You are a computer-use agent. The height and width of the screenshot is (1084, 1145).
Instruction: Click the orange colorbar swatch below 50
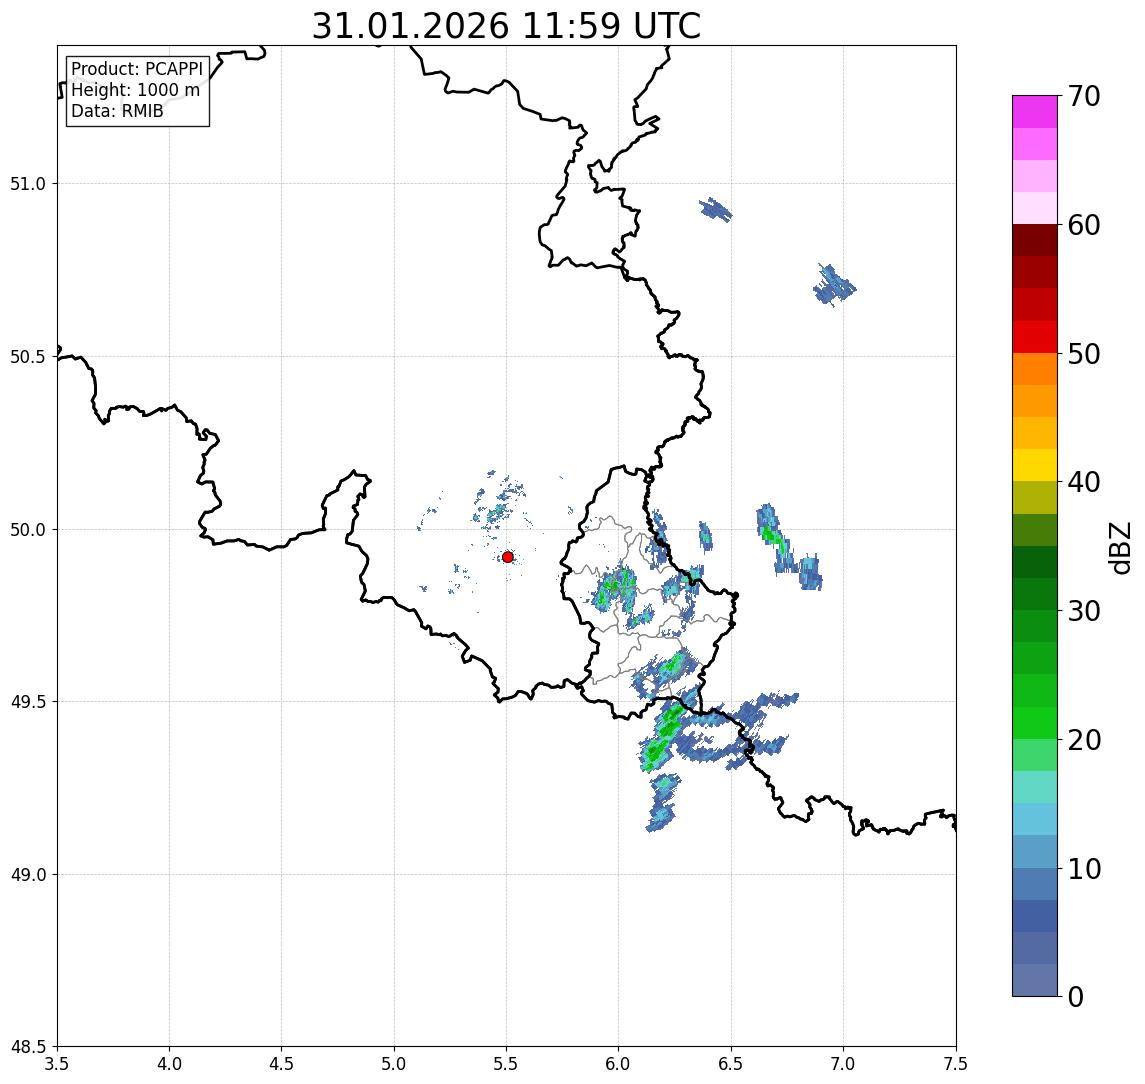(x=1035, y=369)
